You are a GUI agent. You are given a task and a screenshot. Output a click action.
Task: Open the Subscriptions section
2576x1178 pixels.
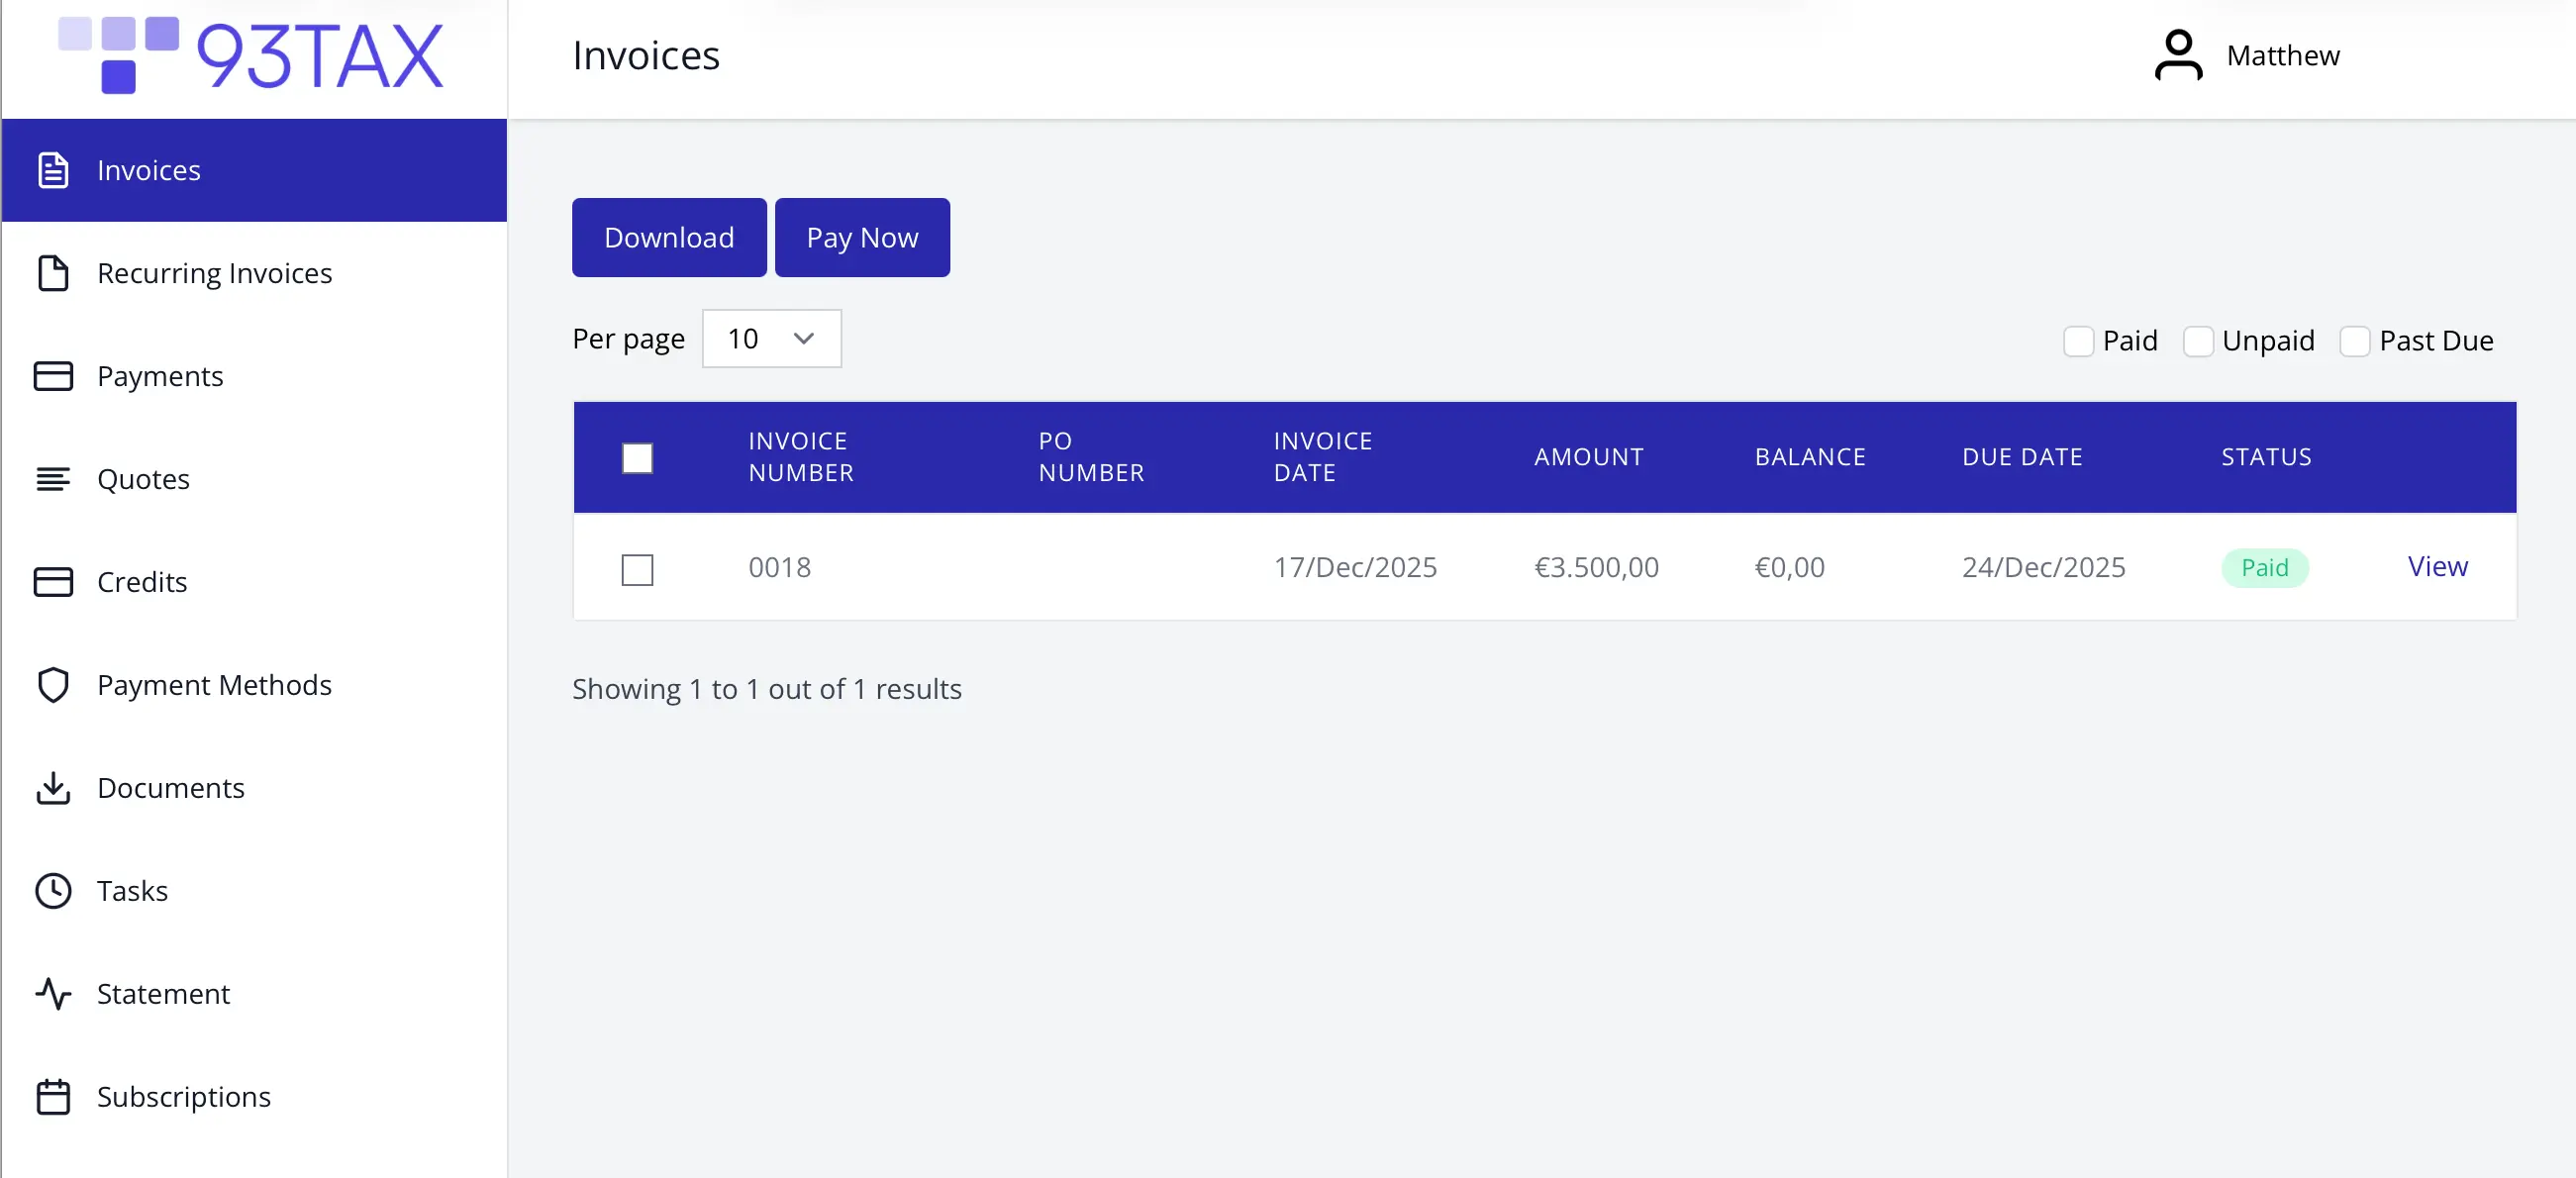coord(53,1096)
